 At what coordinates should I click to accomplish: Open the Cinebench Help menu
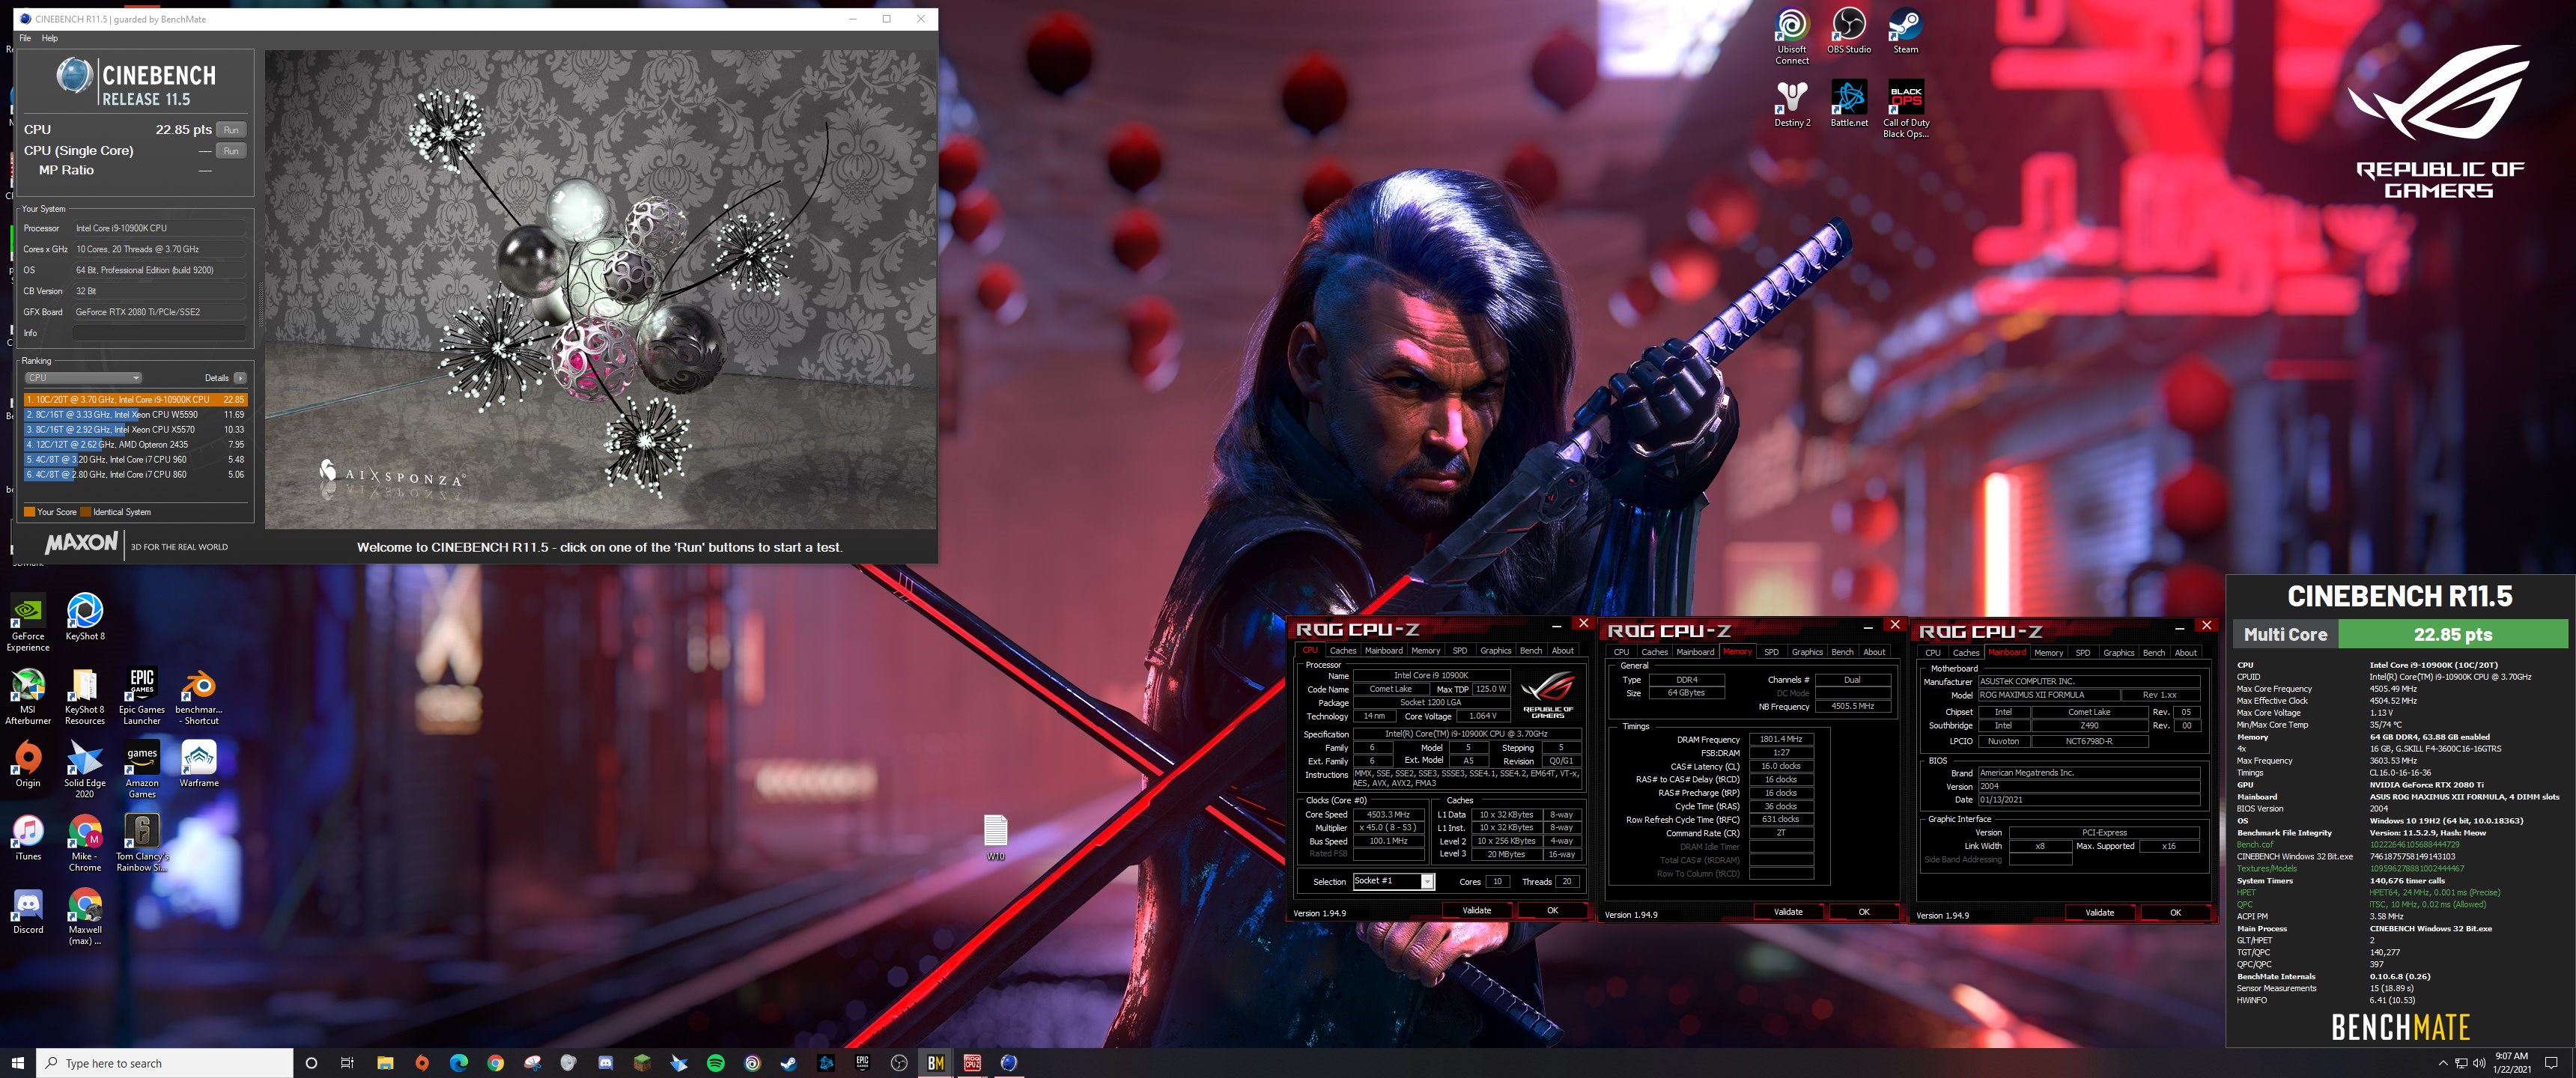point(49,38)
